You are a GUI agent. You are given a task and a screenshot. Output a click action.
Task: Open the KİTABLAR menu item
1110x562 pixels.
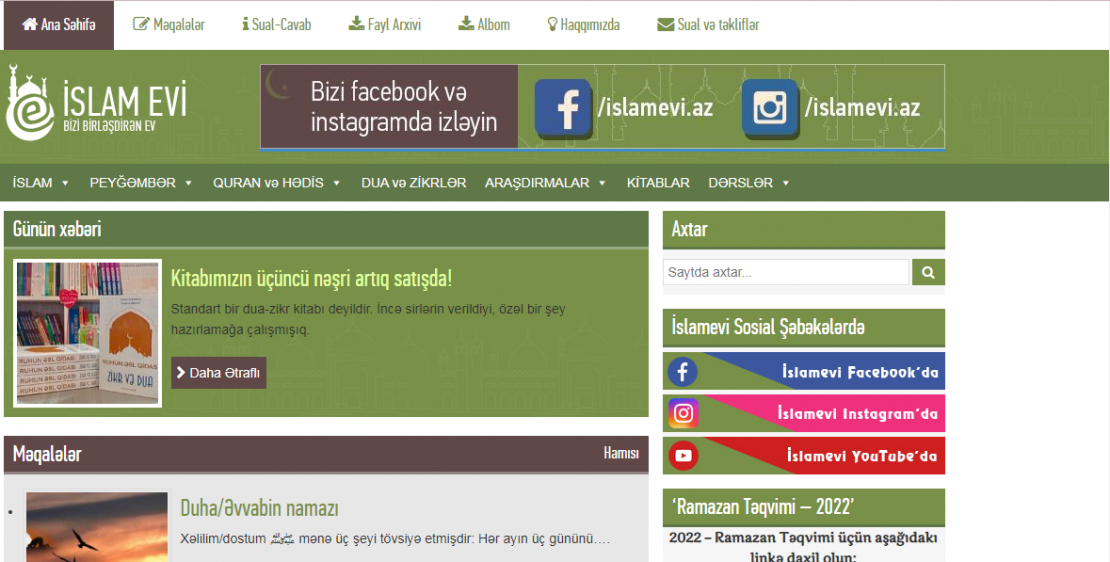coord(658,183)
